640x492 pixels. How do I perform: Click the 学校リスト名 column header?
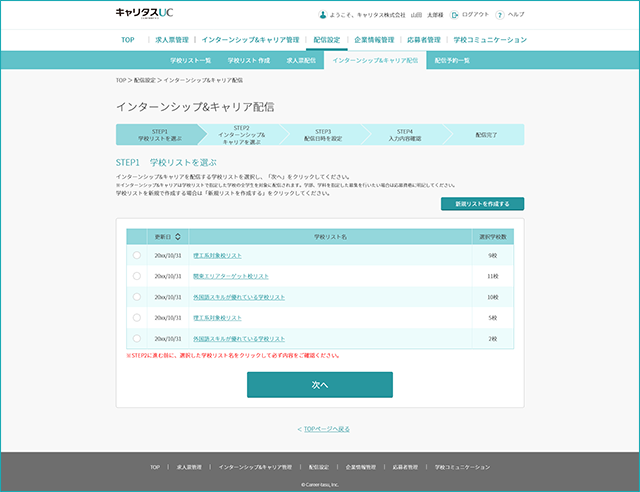point(330,237)
